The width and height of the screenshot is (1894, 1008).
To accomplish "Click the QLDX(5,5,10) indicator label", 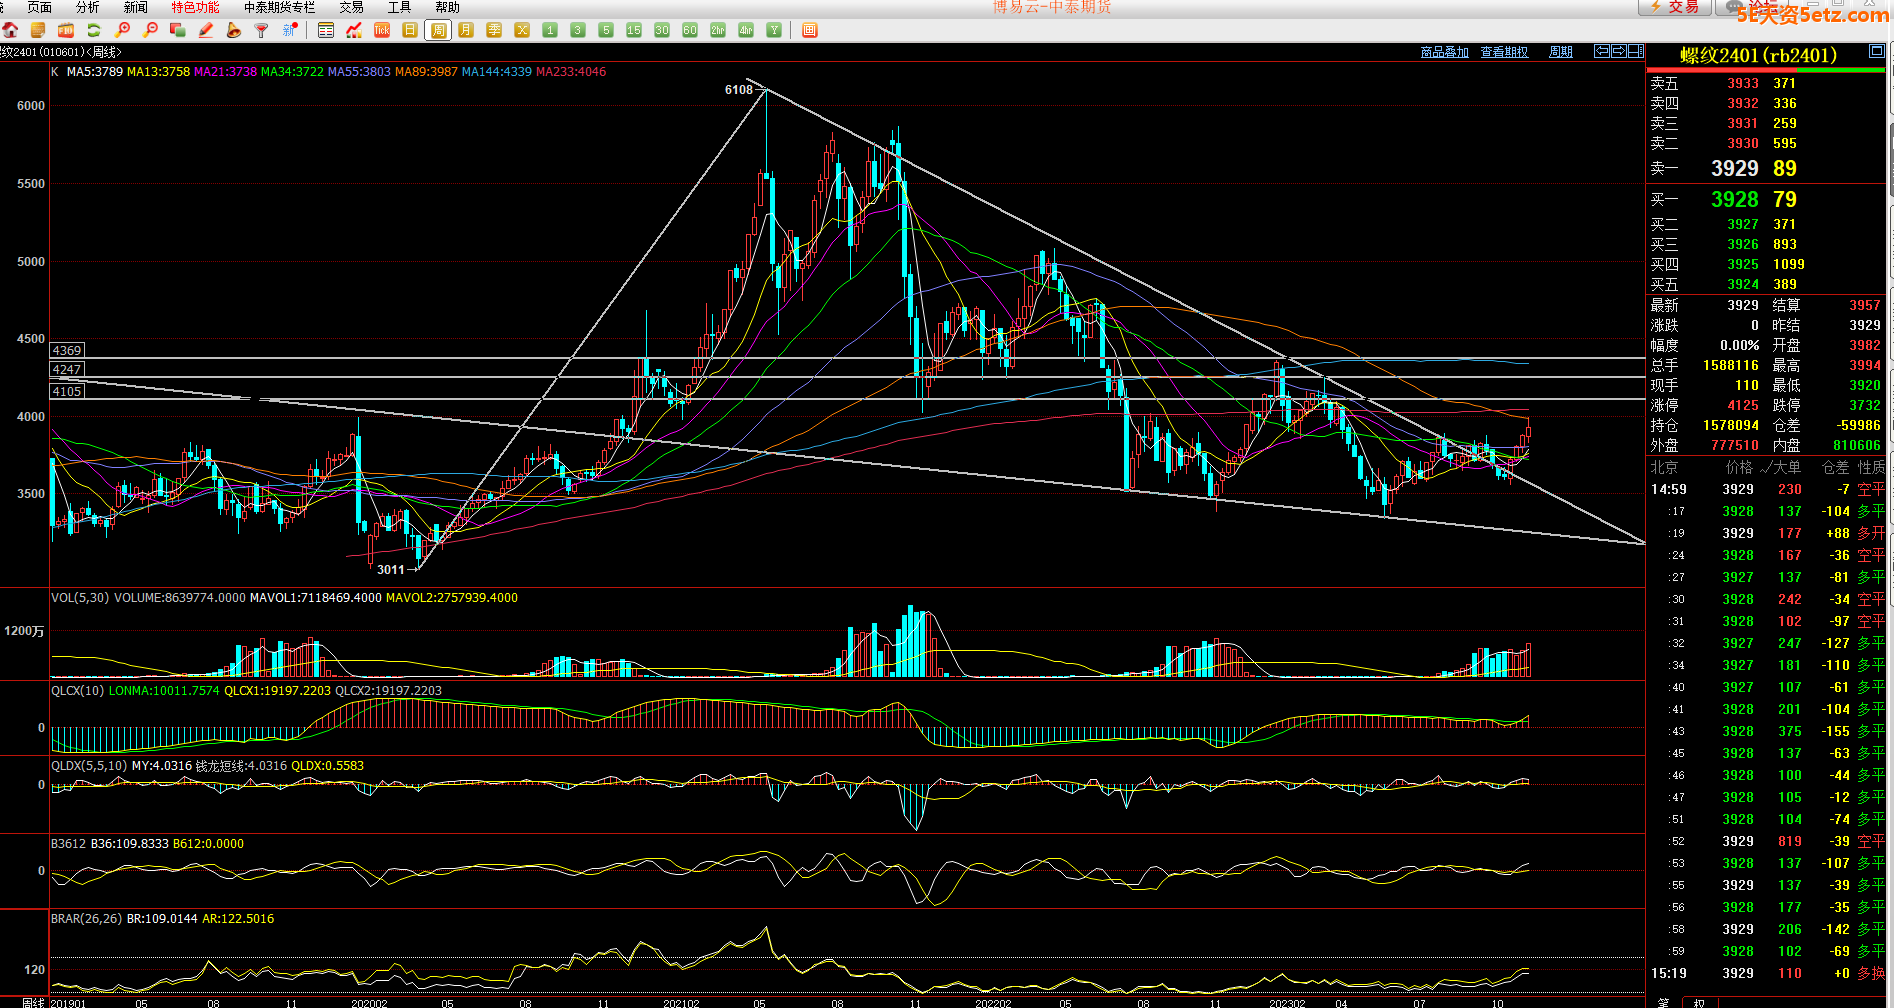I will pyautogui.click(x=90, y=766).
